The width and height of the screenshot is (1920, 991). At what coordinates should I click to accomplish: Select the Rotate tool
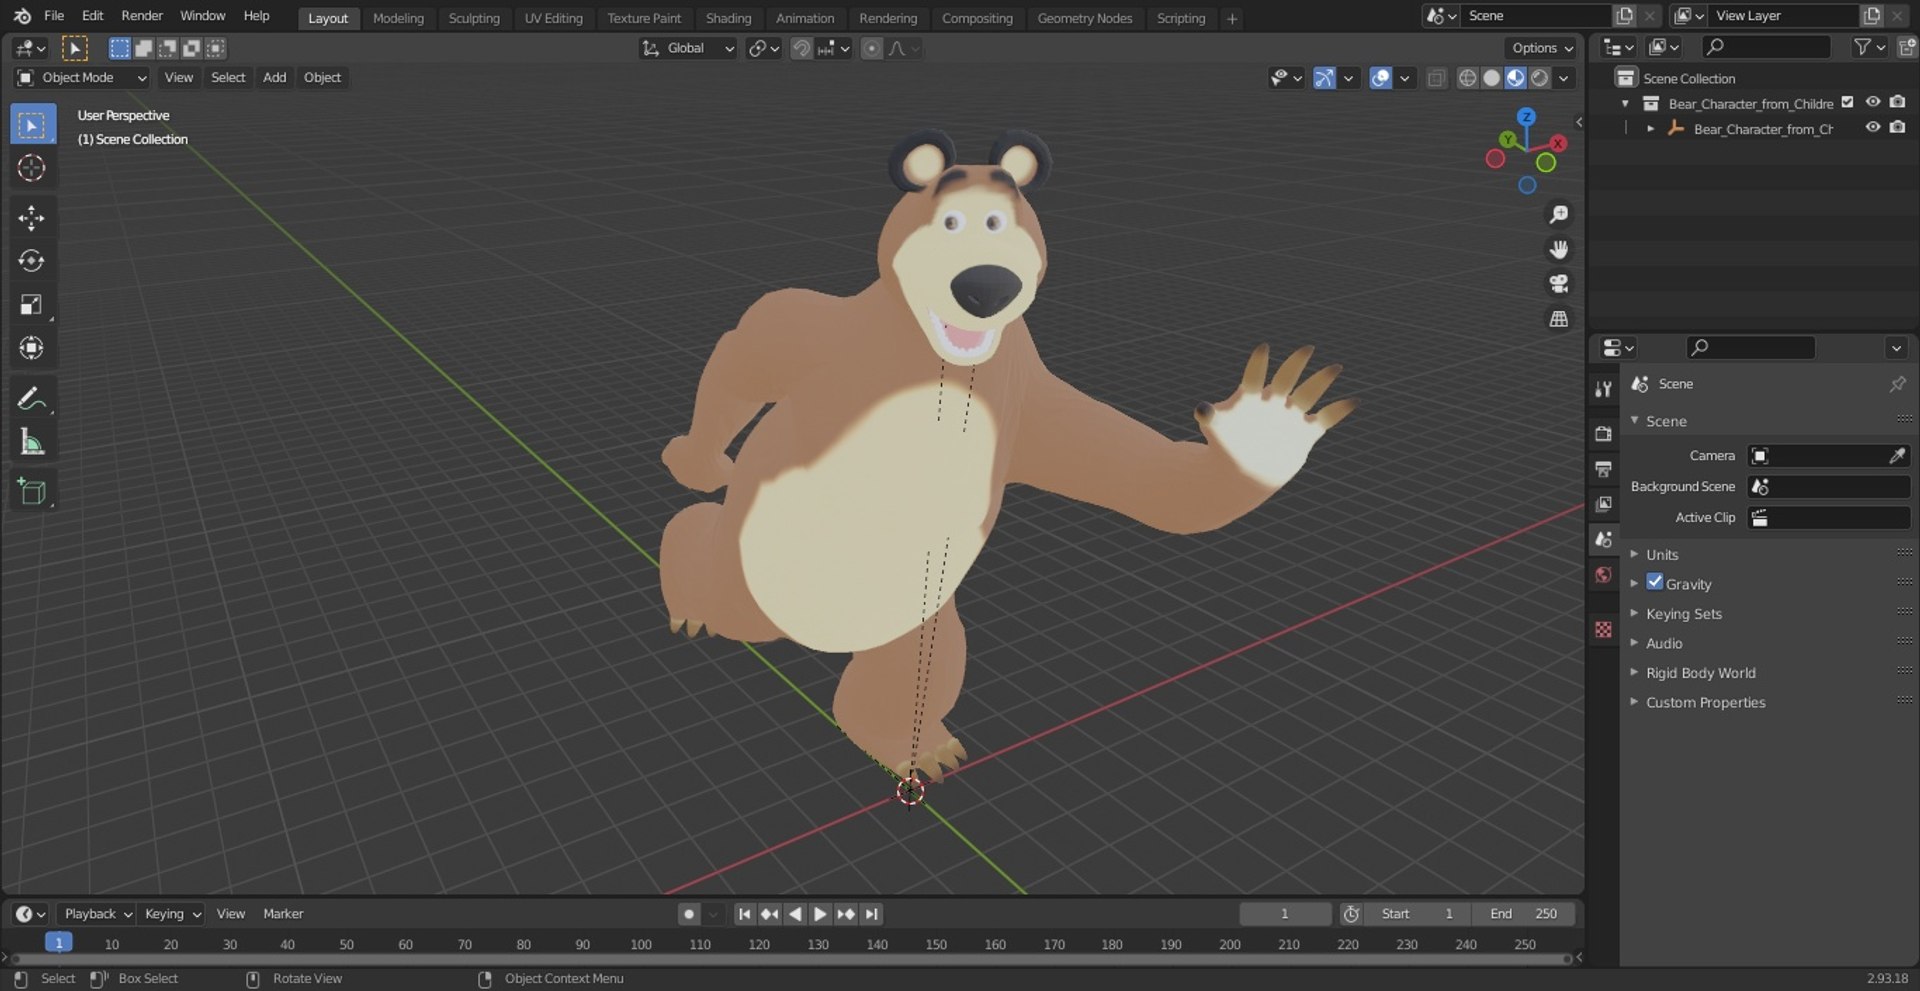pyautogui.click(x=32, y=261)
